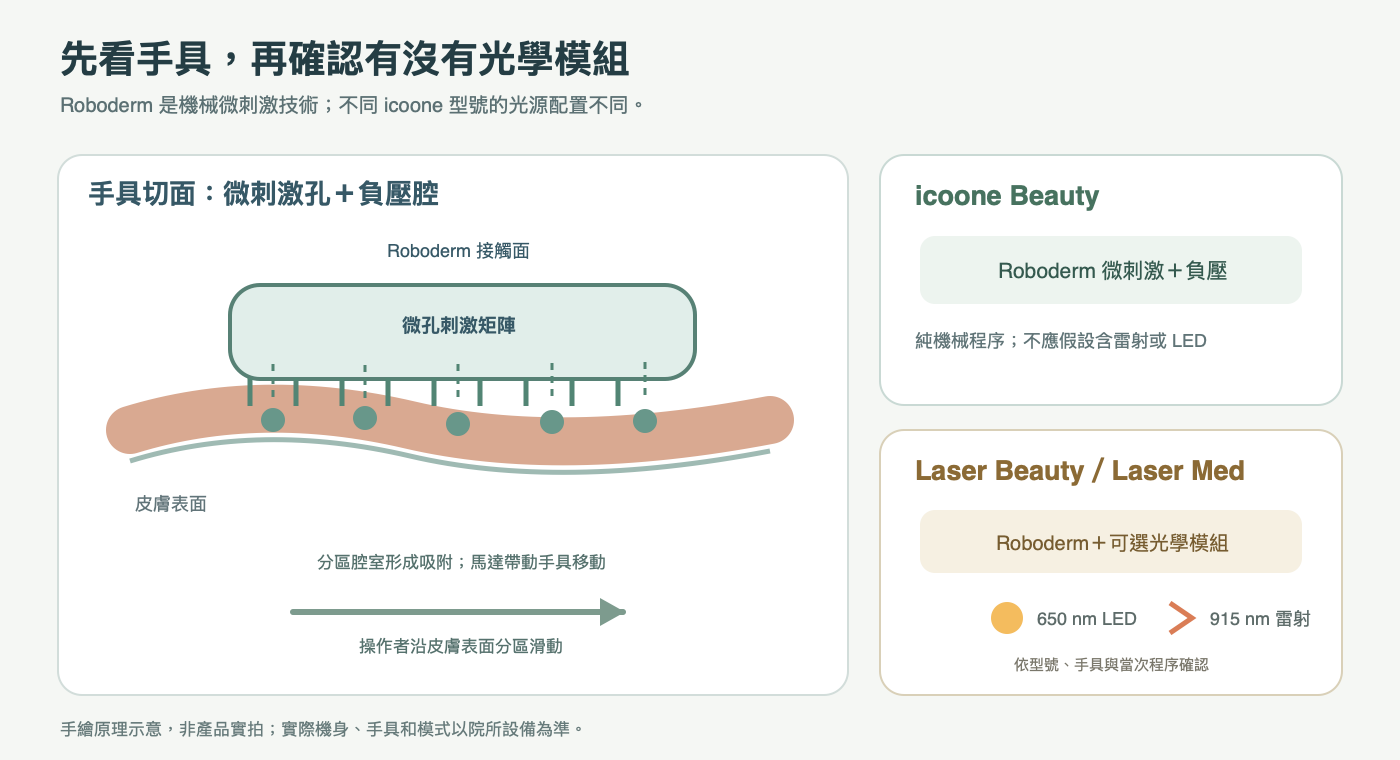Click the label Roboderm 接觸面
Image resolution: width=1400 pixels, height=760 pixels.
click(458, 251)
